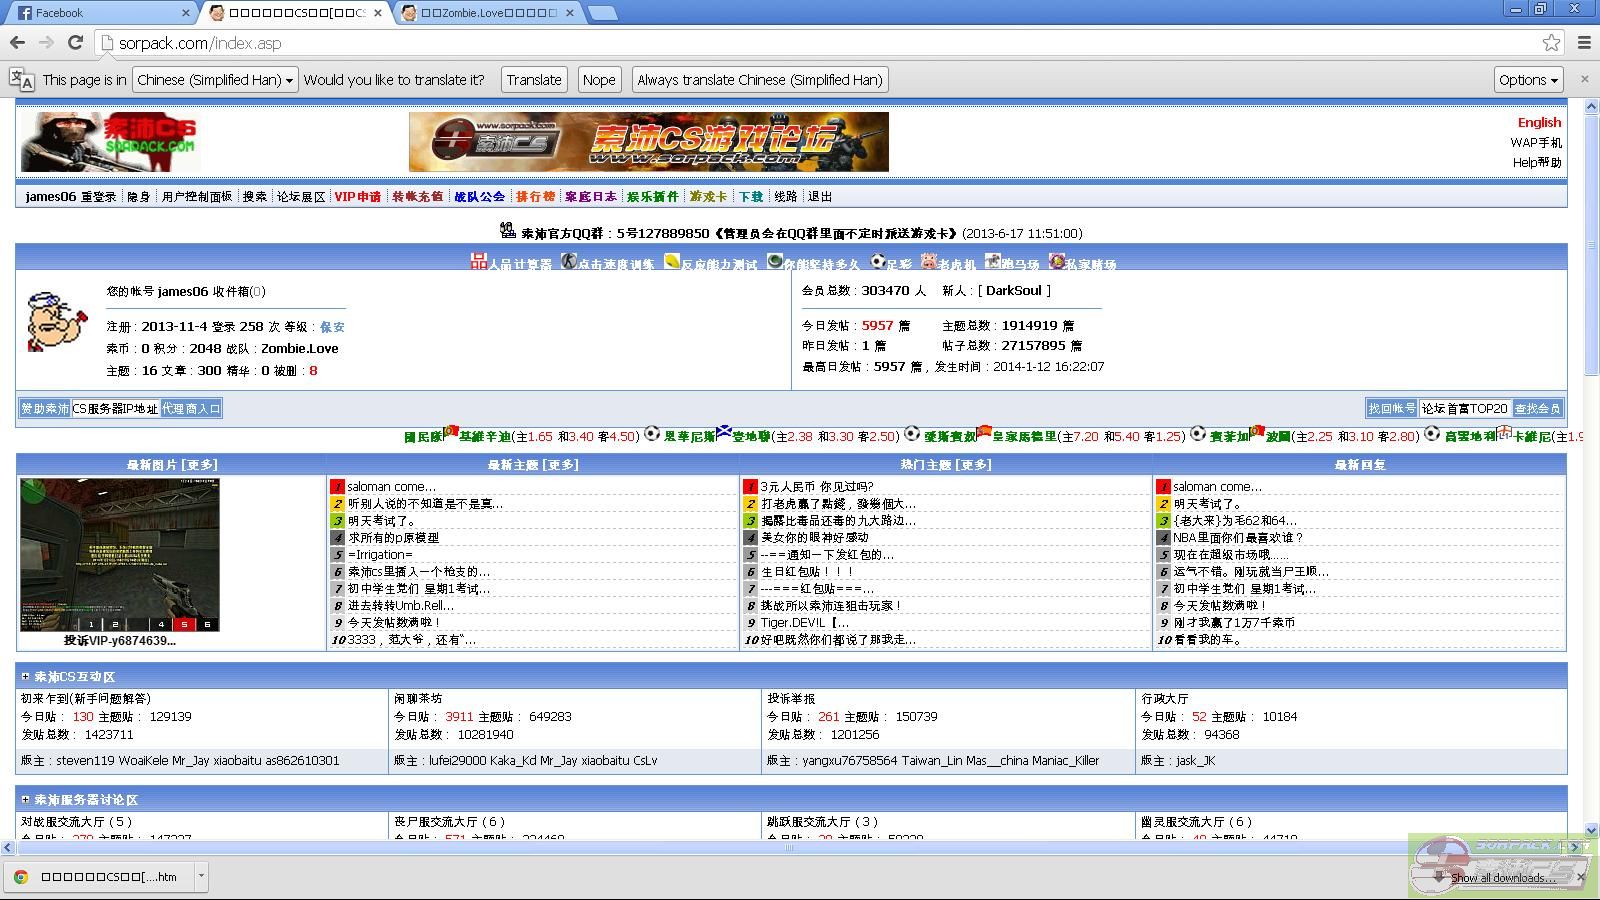Open the Options dropdown in translate bar
The height and width of the screenshot is (900, 1600).
[1528, 80]
